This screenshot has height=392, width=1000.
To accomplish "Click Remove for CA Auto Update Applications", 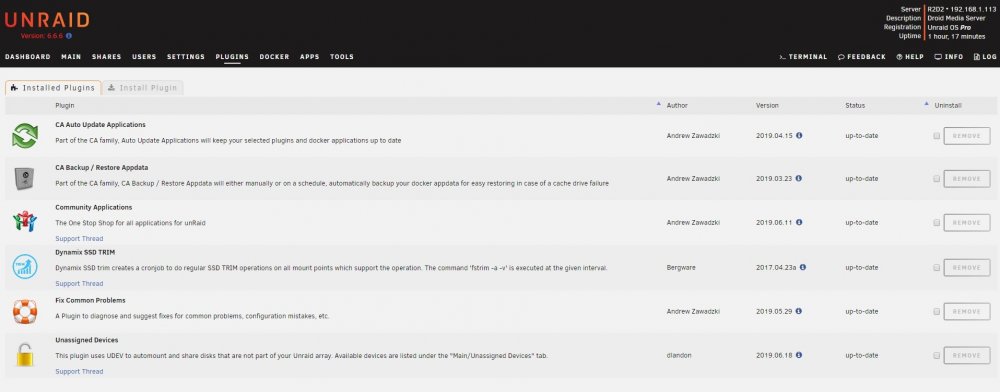I will coord(967,136).
